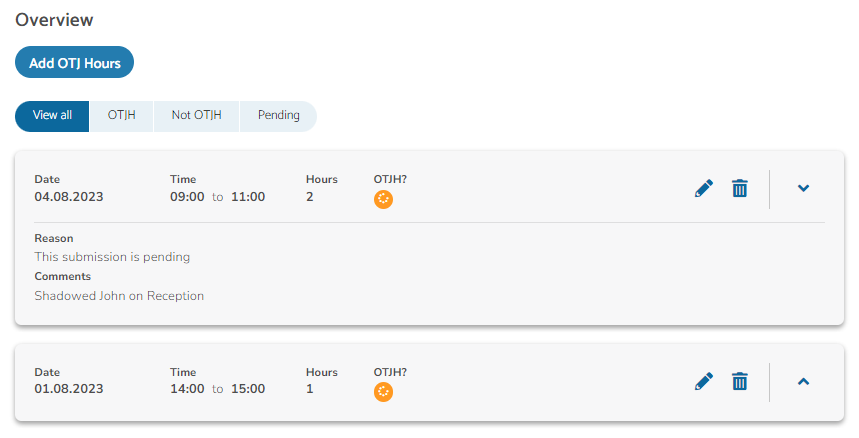Filter by Not OTJH tab
859x438 pixels.
point(197,116)
